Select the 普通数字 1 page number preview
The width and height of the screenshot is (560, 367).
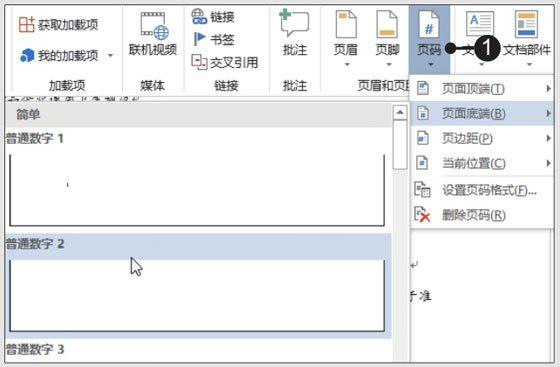(x=197, y=190)
